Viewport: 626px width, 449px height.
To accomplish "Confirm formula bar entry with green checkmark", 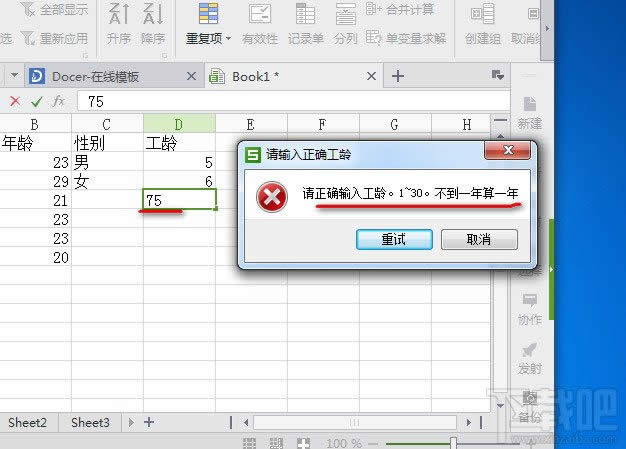I will 36,101.
